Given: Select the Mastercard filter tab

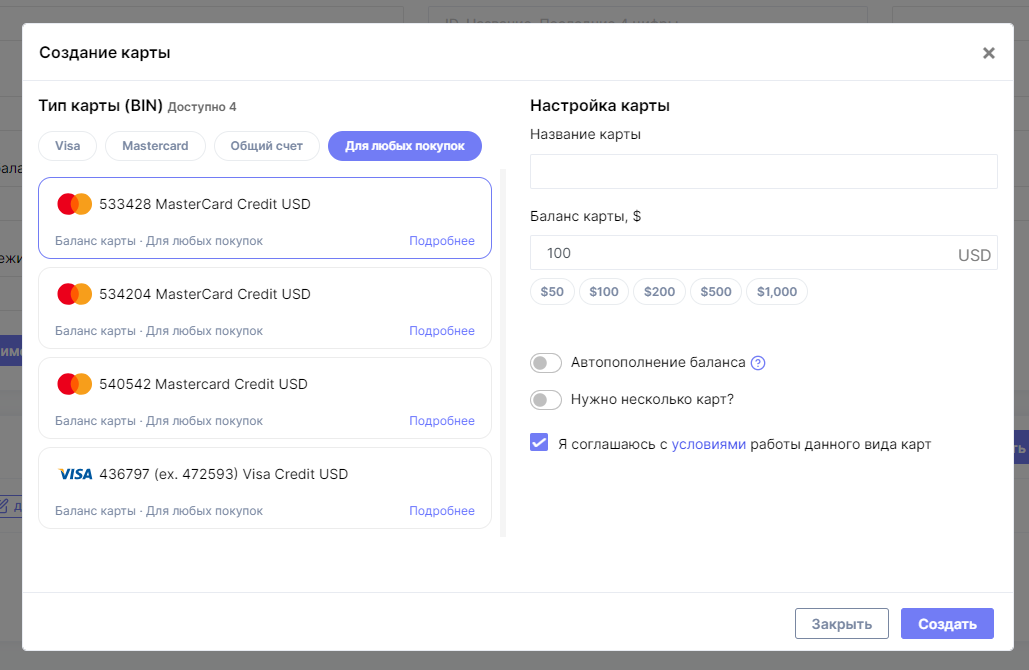Looking at the screenshot, I should 155,146.
